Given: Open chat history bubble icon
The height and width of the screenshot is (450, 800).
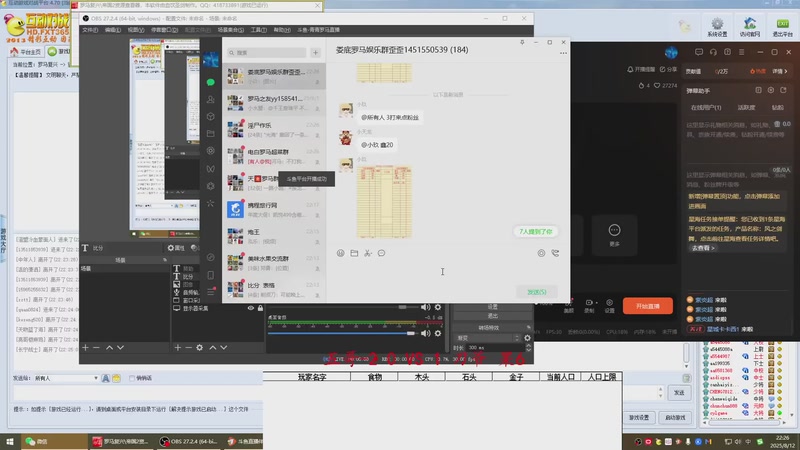Looking at the screenshot, I should click(382, 253).
